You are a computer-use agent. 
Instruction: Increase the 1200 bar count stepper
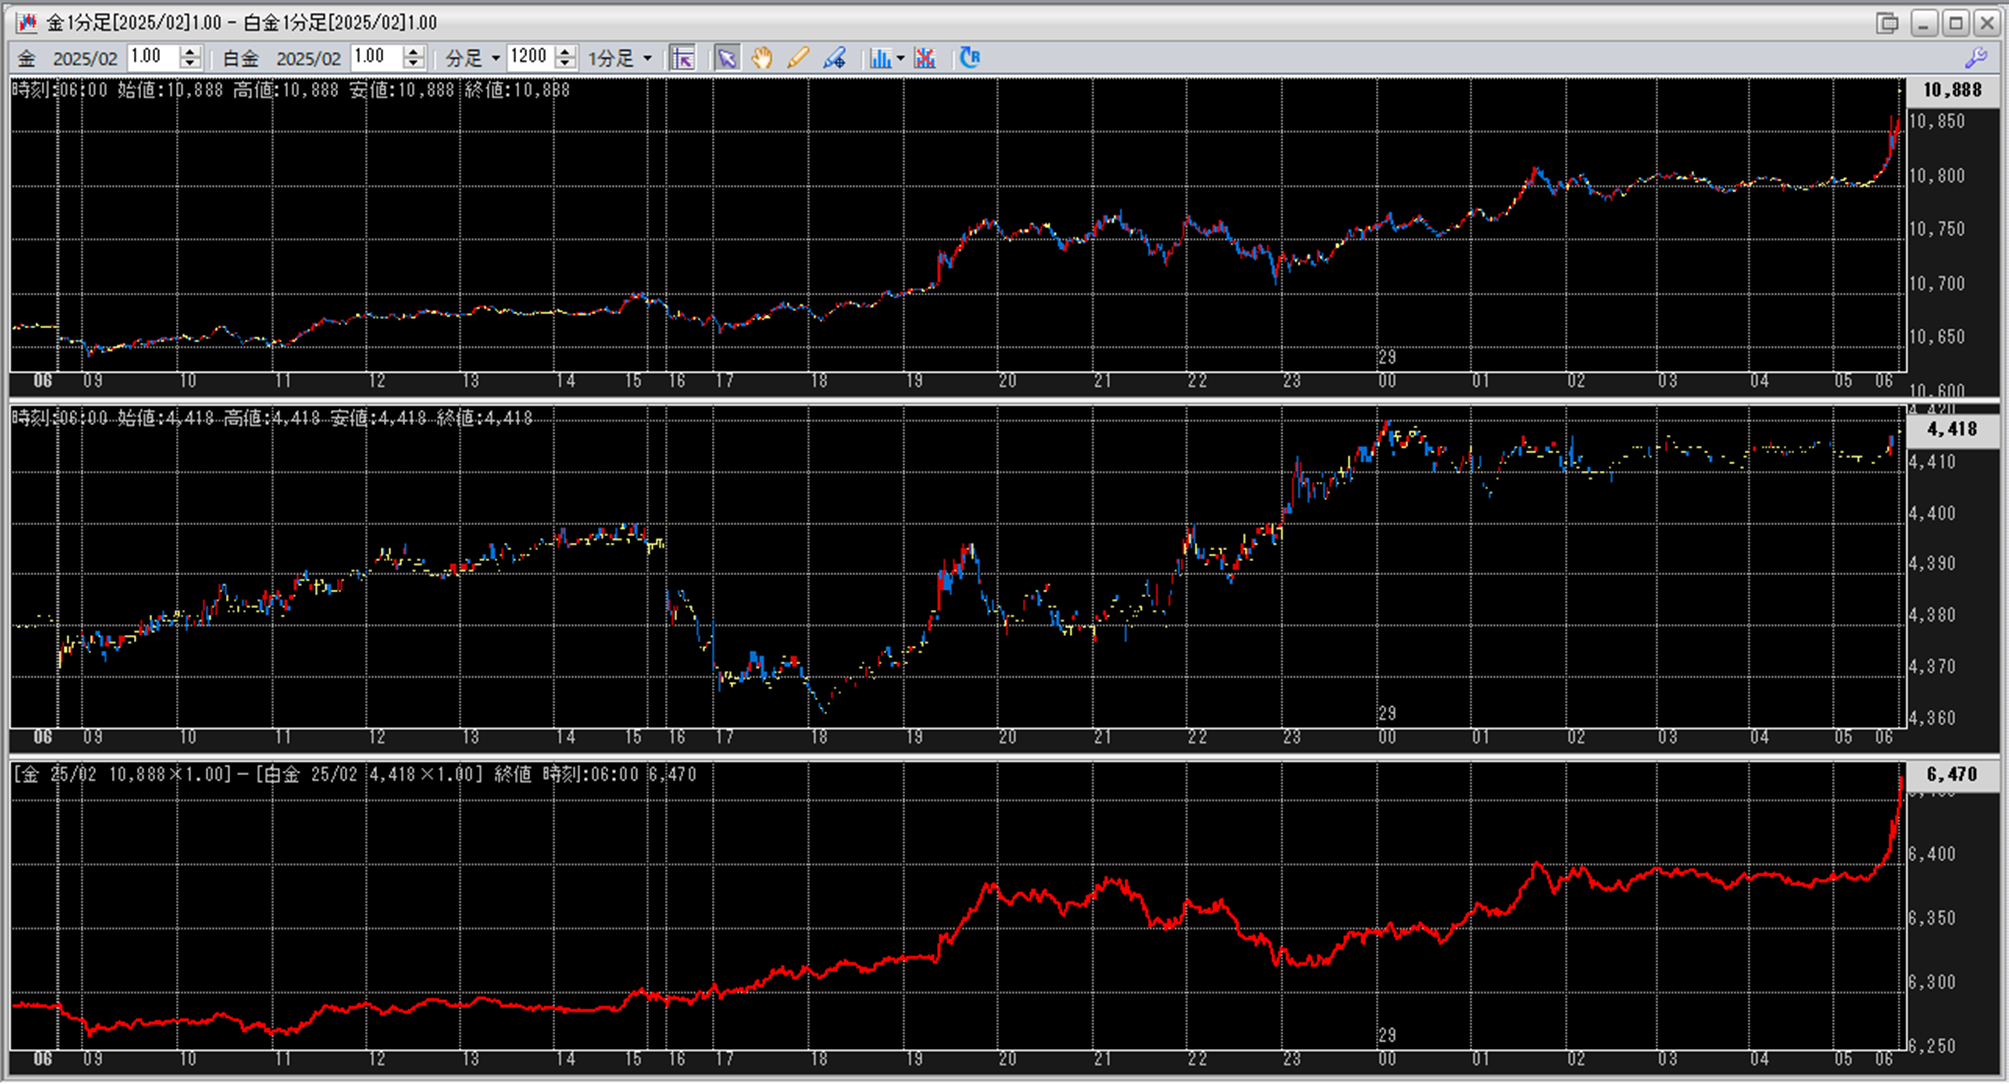point(565,52)
